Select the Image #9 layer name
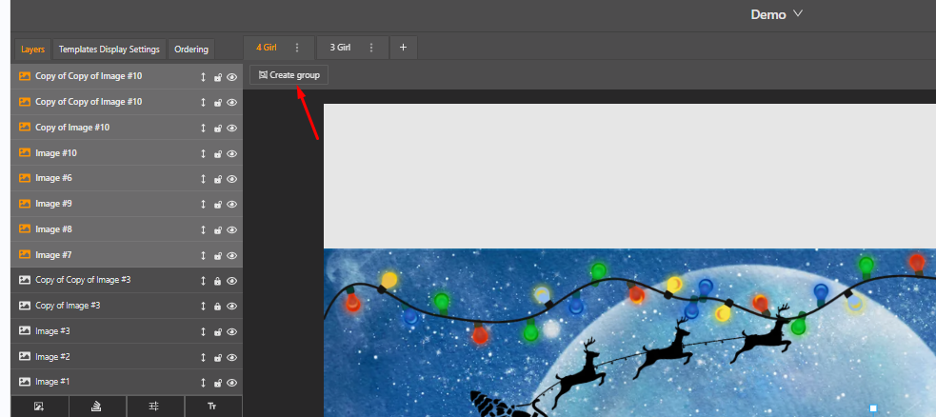The width and height of the screenshot is (936, 418). 54,204
